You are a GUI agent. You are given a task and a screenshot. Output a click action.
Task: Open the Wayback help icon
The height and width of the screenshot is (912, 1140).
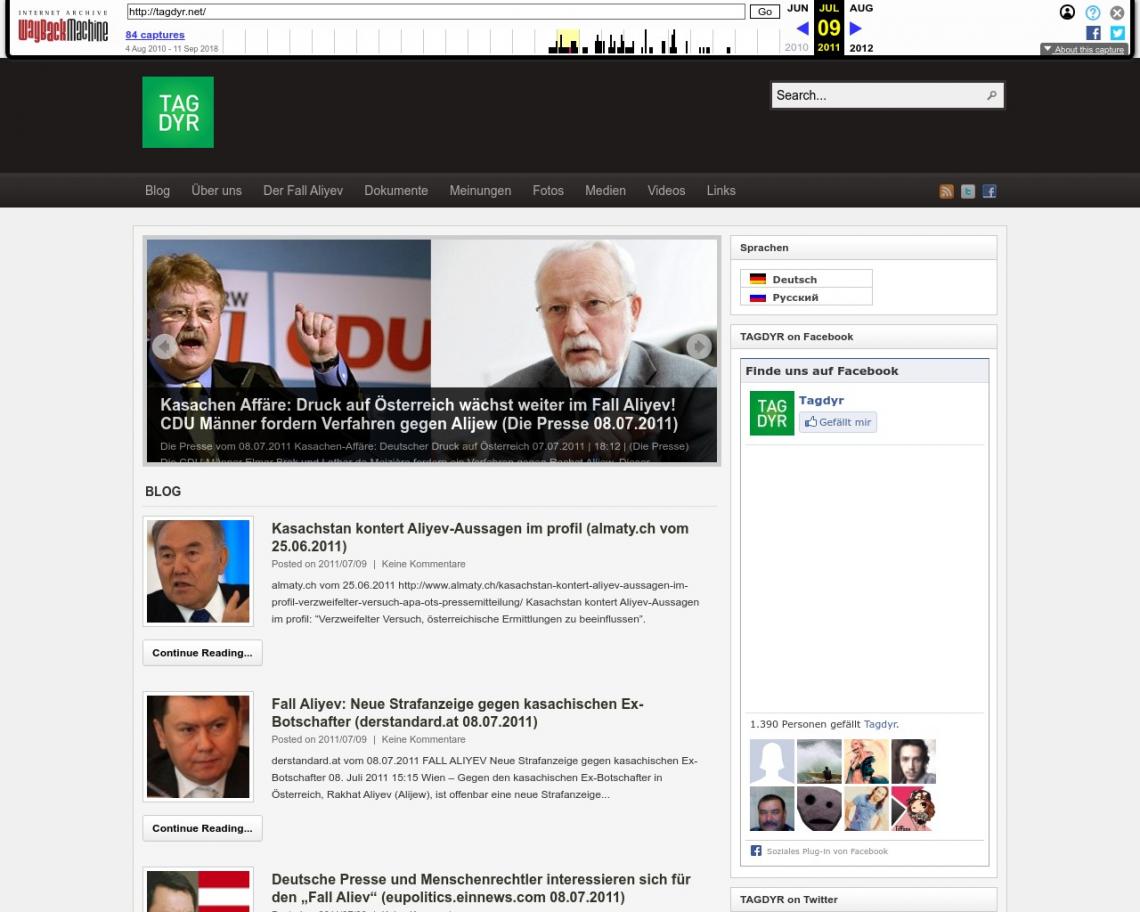click(x=1093, y=12)
